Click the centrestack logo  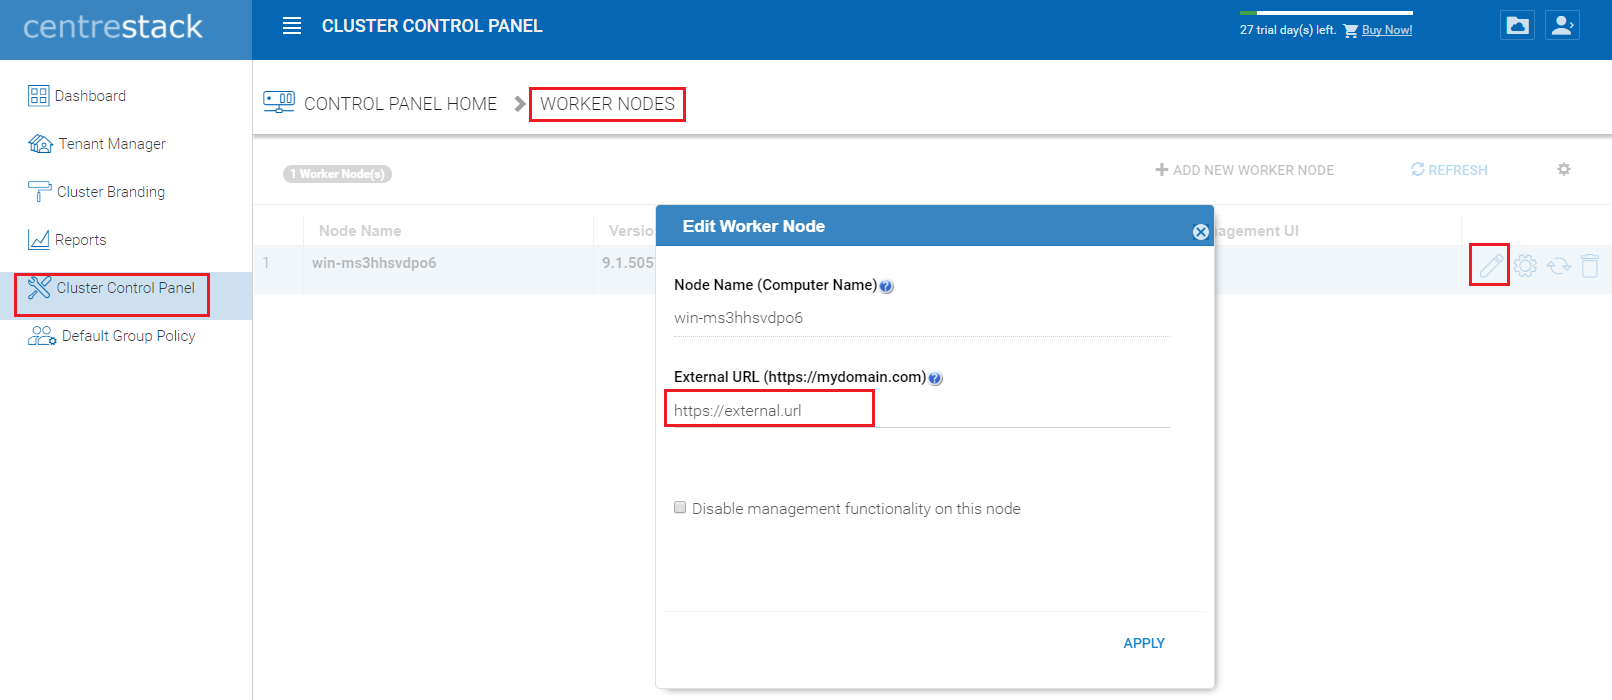(x=113, y=27)
